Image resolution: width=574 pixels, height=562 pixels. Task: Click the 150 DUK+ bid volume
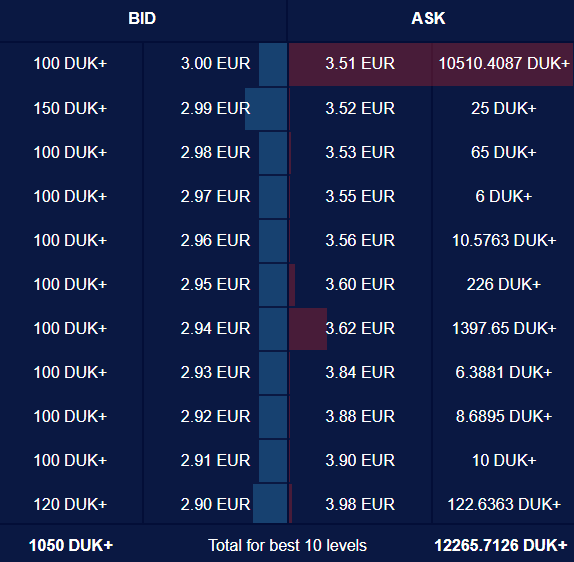click(x=70, y=108)
